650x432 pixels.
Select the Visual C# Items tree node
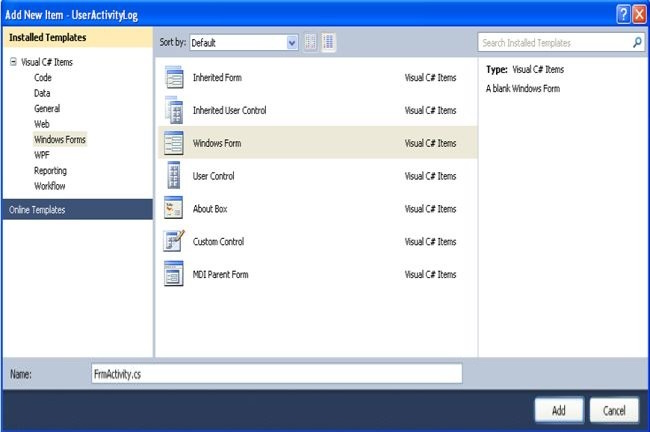tap(47, 62)
